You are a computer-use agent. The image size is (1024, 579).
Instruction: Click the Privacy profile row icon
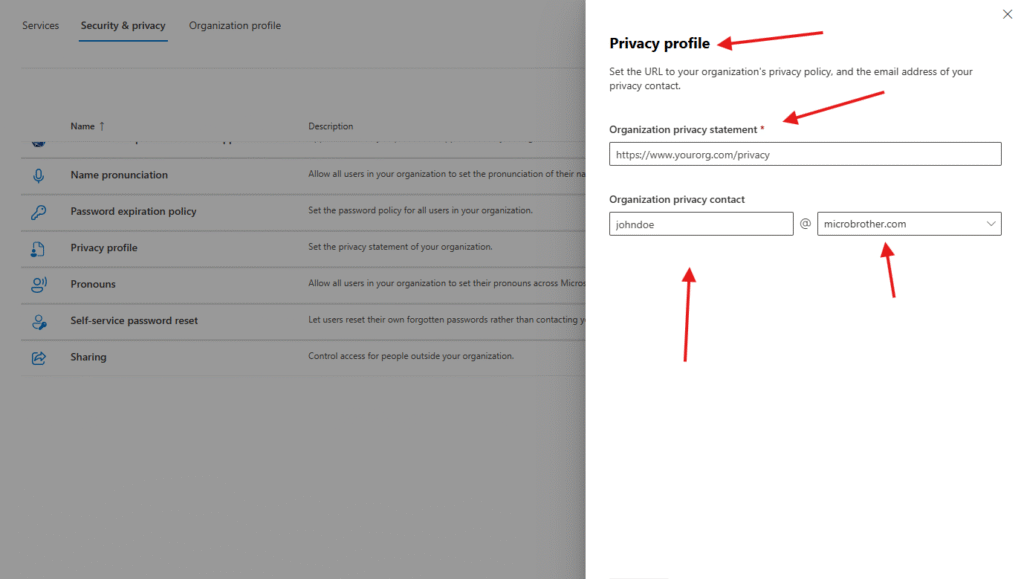[x=39, y=248]
